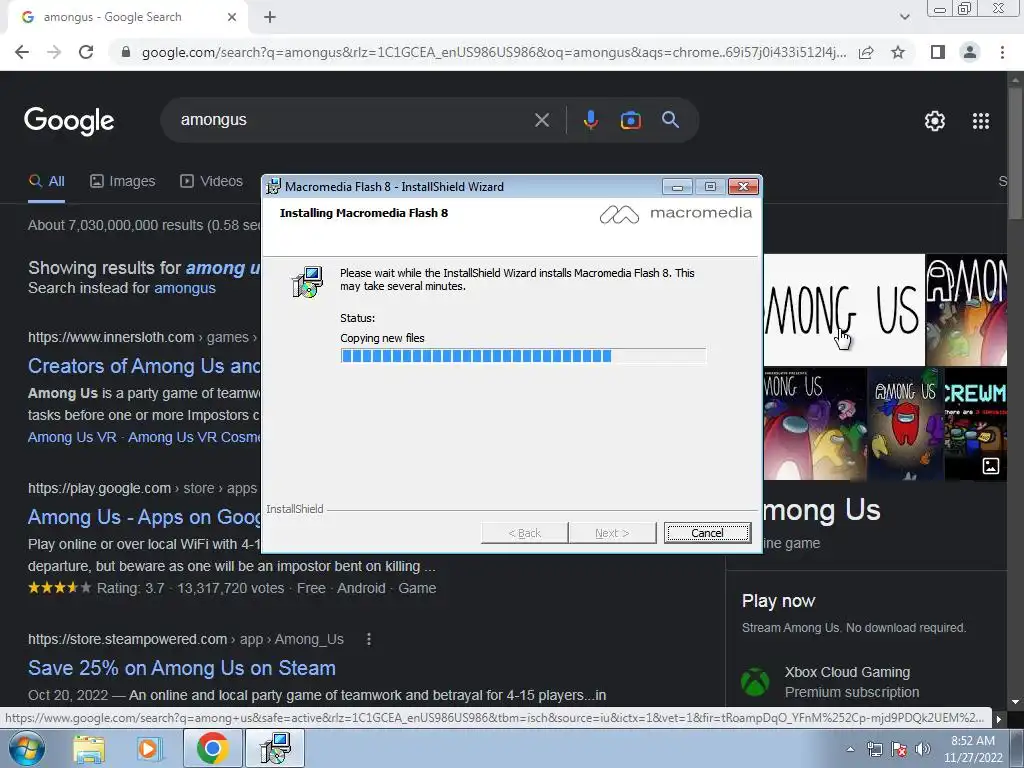Click the installer title bar icon
Image resolution: width=1024 pixels, height=768 pixels.
[274, 187]
